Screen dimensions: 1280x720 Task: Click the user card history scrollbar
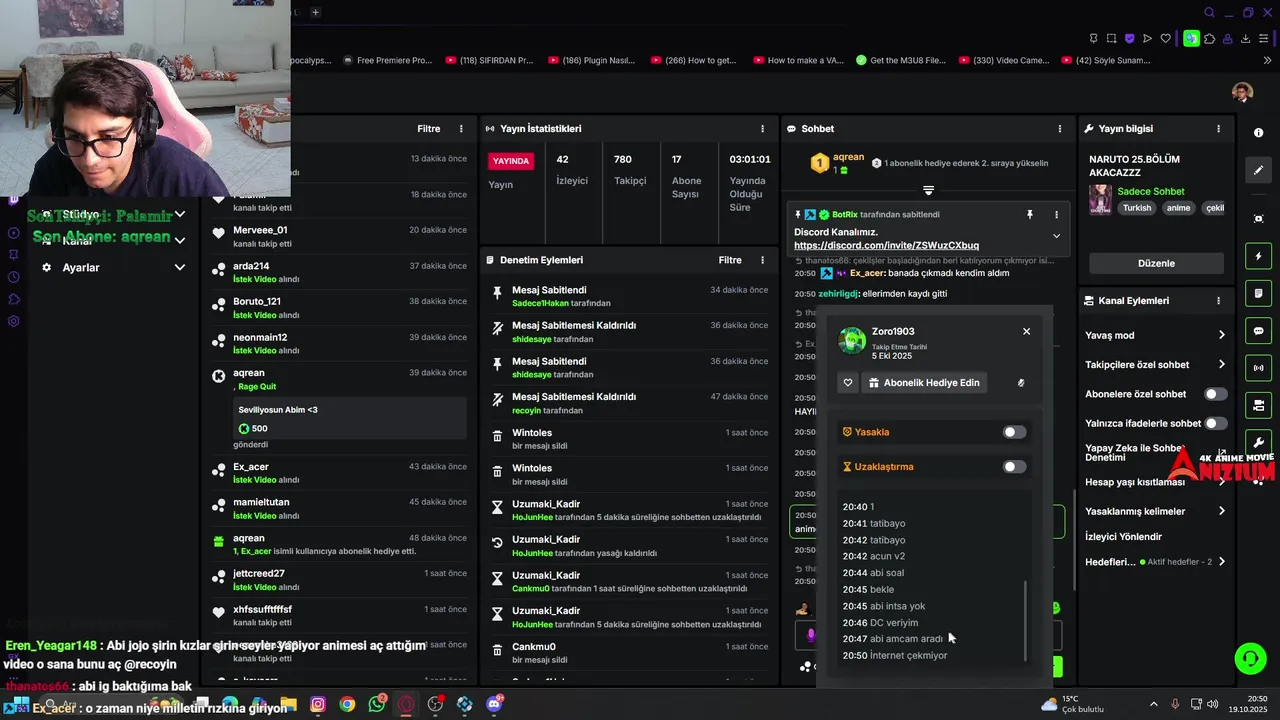pyautogui.click(x=1026, y=620)
